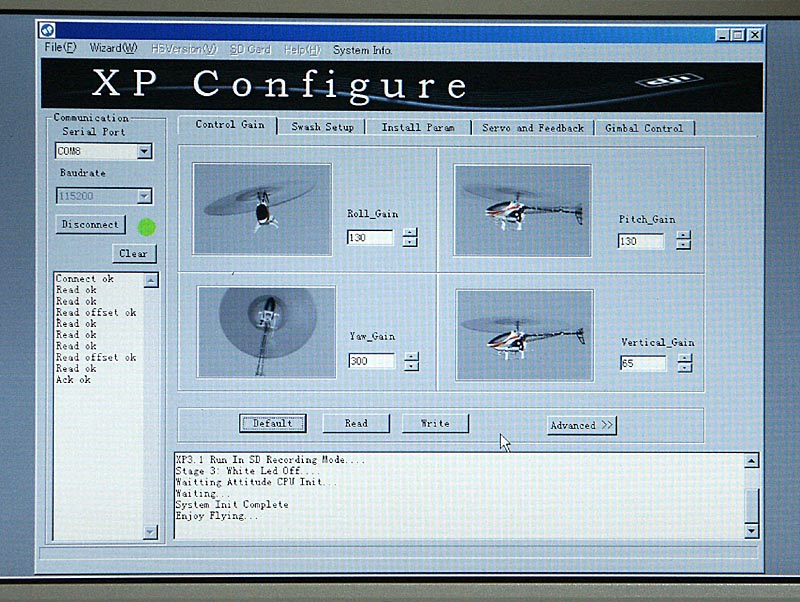This screenshot has width=800, height=602.
Task: Open the Wizard menu
Action: [111, 49]
